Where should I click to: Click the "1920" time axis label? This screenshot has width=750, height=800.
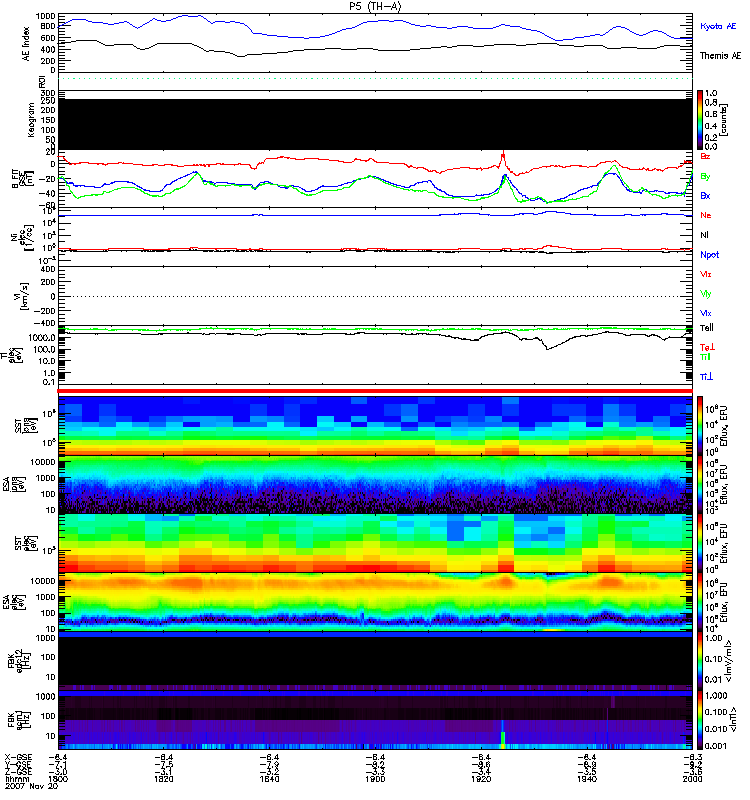481,779
